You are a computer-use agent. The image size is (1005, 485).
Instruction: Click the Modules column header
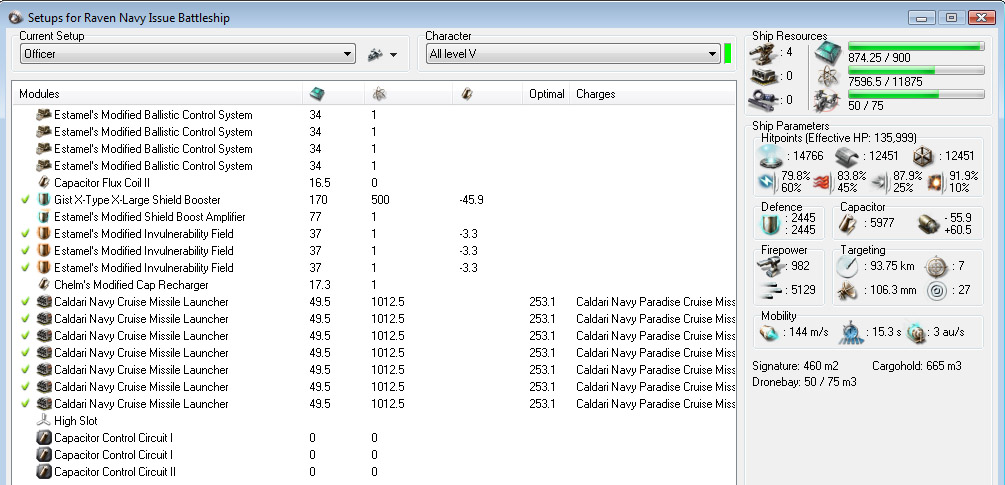tap(39, 94)
